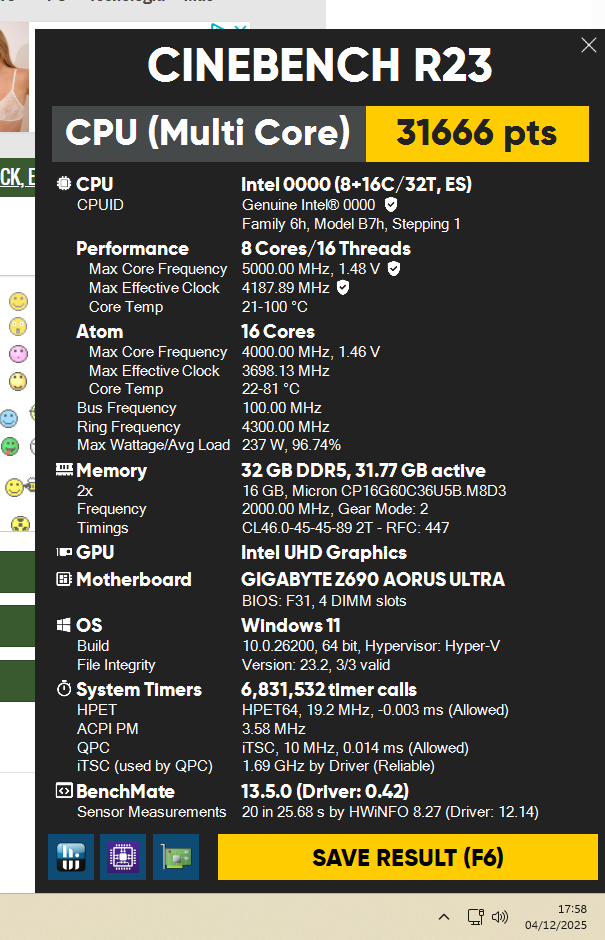Screen dimensions: 605x940
Task: Select the 21-100 °C core temp value
Action: click(x=275, y=307)
